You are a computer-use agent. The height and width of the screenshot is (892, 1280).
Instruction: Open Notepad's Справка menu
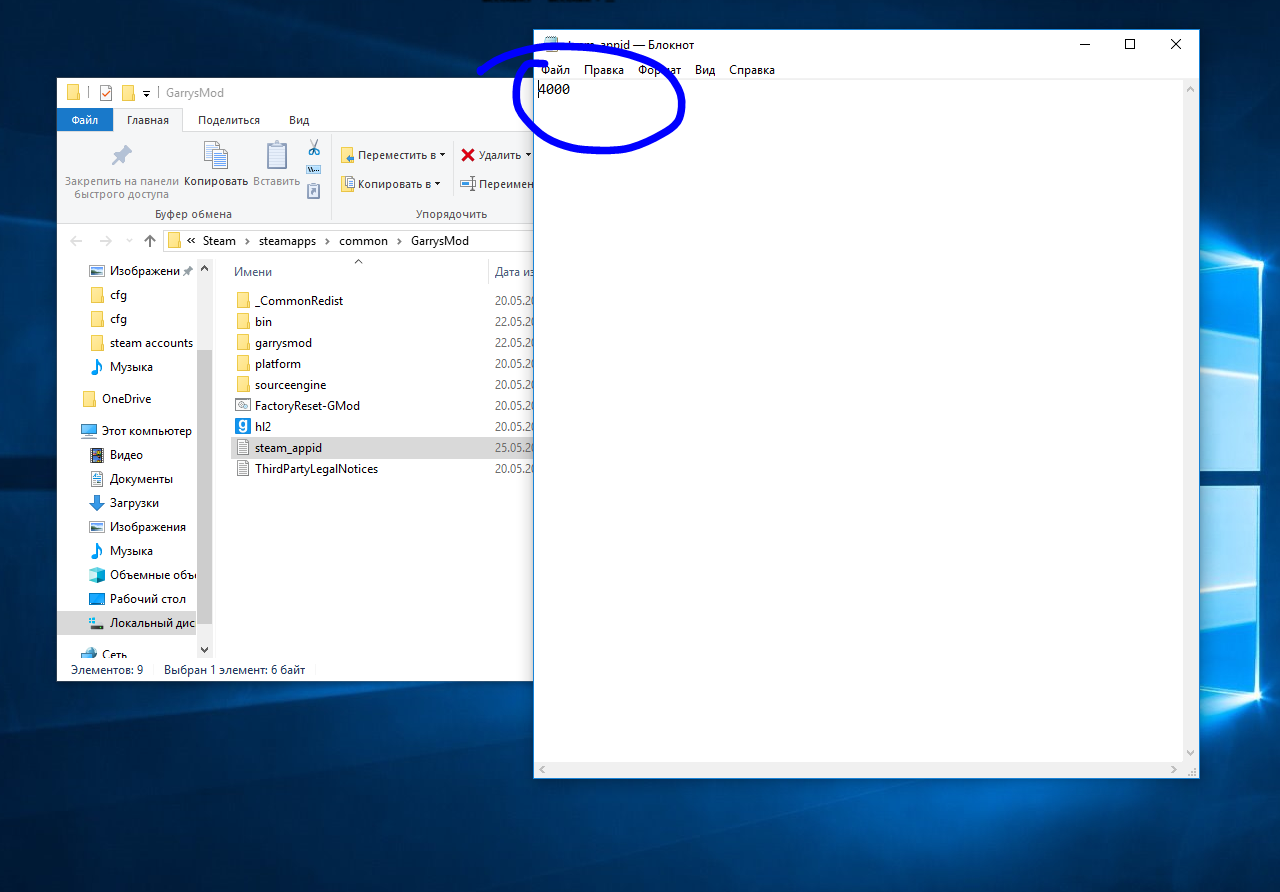[751, 70]
